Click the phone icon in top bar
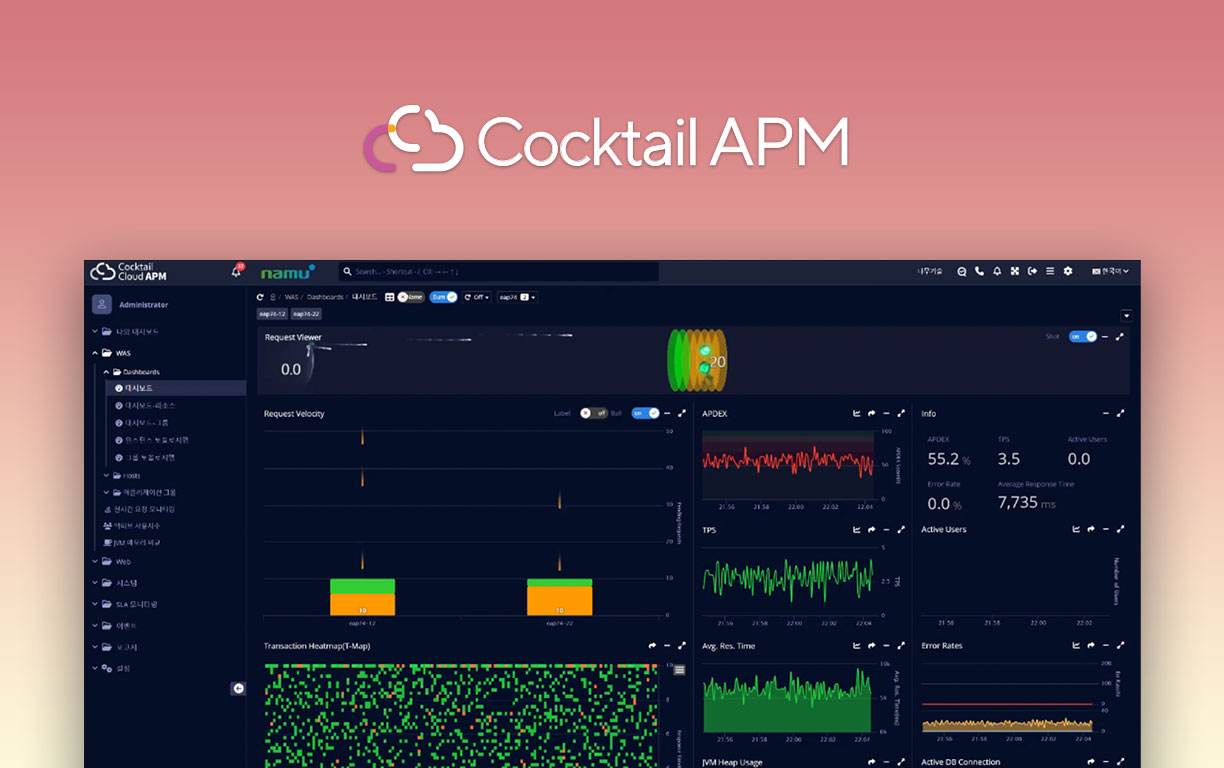Screen dimensions: 1224x768 [979, 271]
